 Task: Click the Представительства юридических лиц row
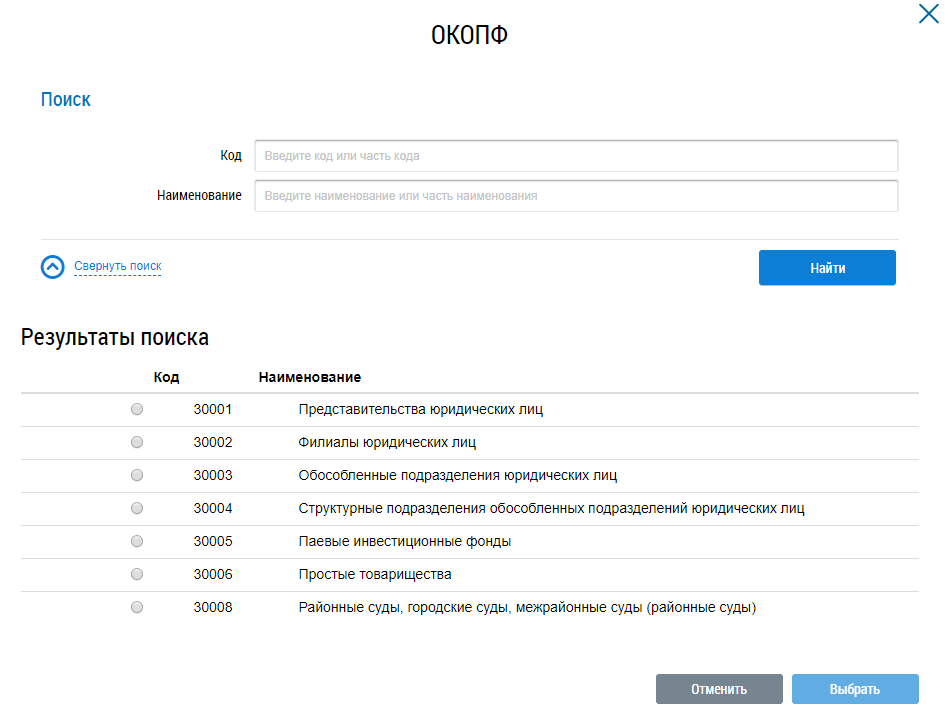coord(420,409)
